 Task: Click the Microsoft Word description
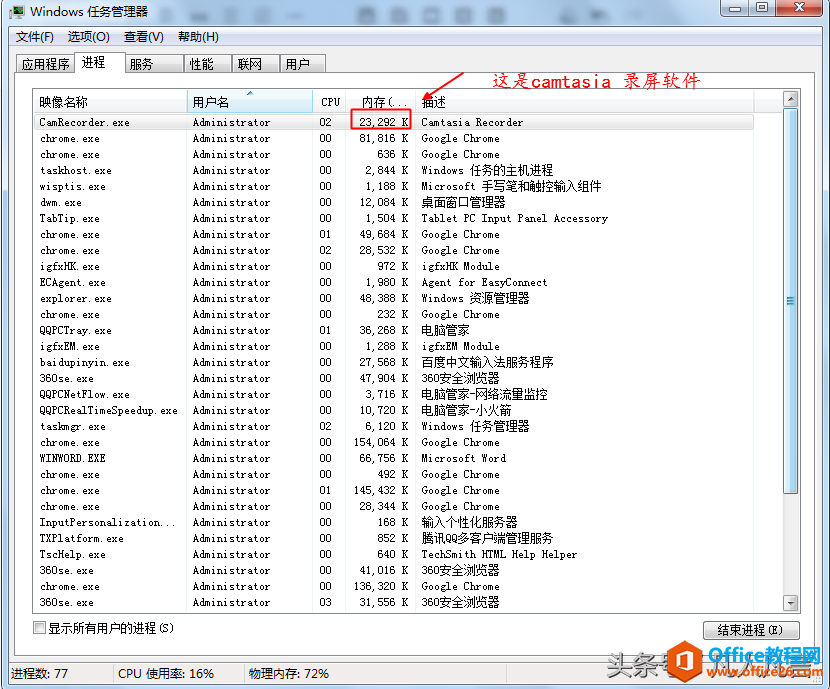[x=463, y=458]
